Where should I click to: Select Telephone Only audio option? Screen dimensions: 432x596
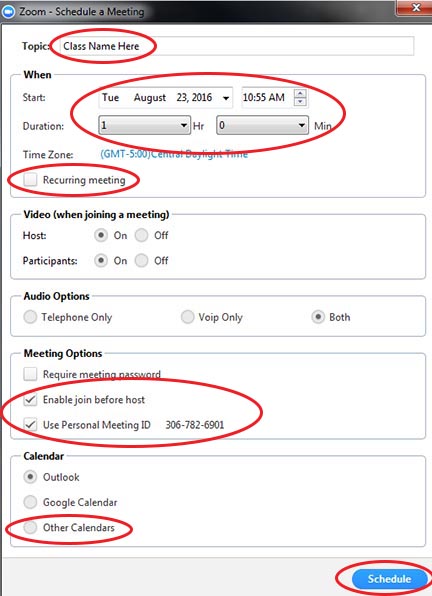[x=30, y=317]
